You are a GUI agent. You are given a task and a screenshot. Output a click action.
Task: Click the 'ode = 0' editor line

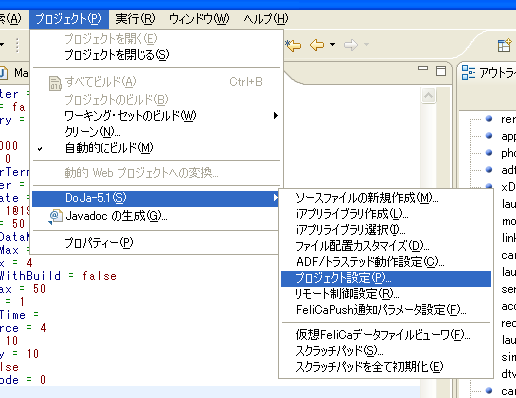23,380
